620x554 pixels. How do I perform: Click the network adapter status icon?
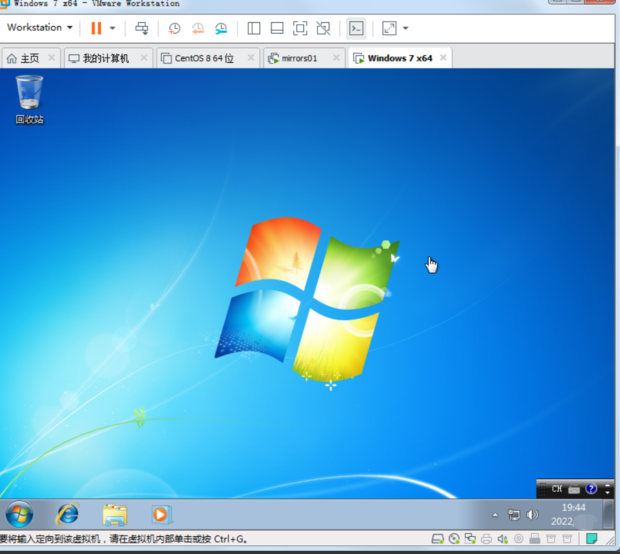(470, 539)
